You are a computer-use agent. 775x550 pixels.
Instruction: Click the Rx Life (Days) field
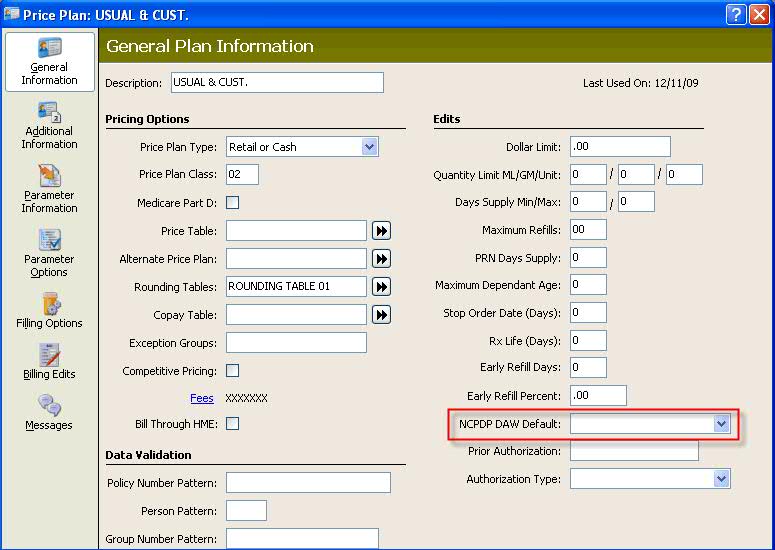[x=588, y=340]
